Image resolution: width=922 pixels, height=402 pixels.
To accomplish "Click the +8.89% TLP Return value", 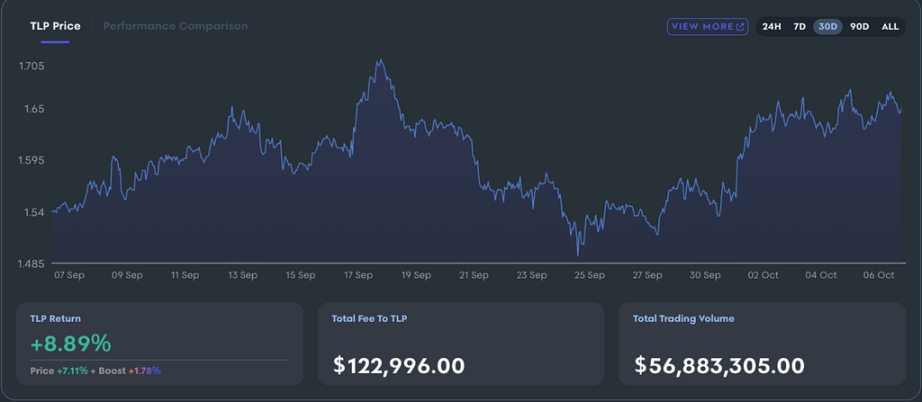I will pos(71,343).
